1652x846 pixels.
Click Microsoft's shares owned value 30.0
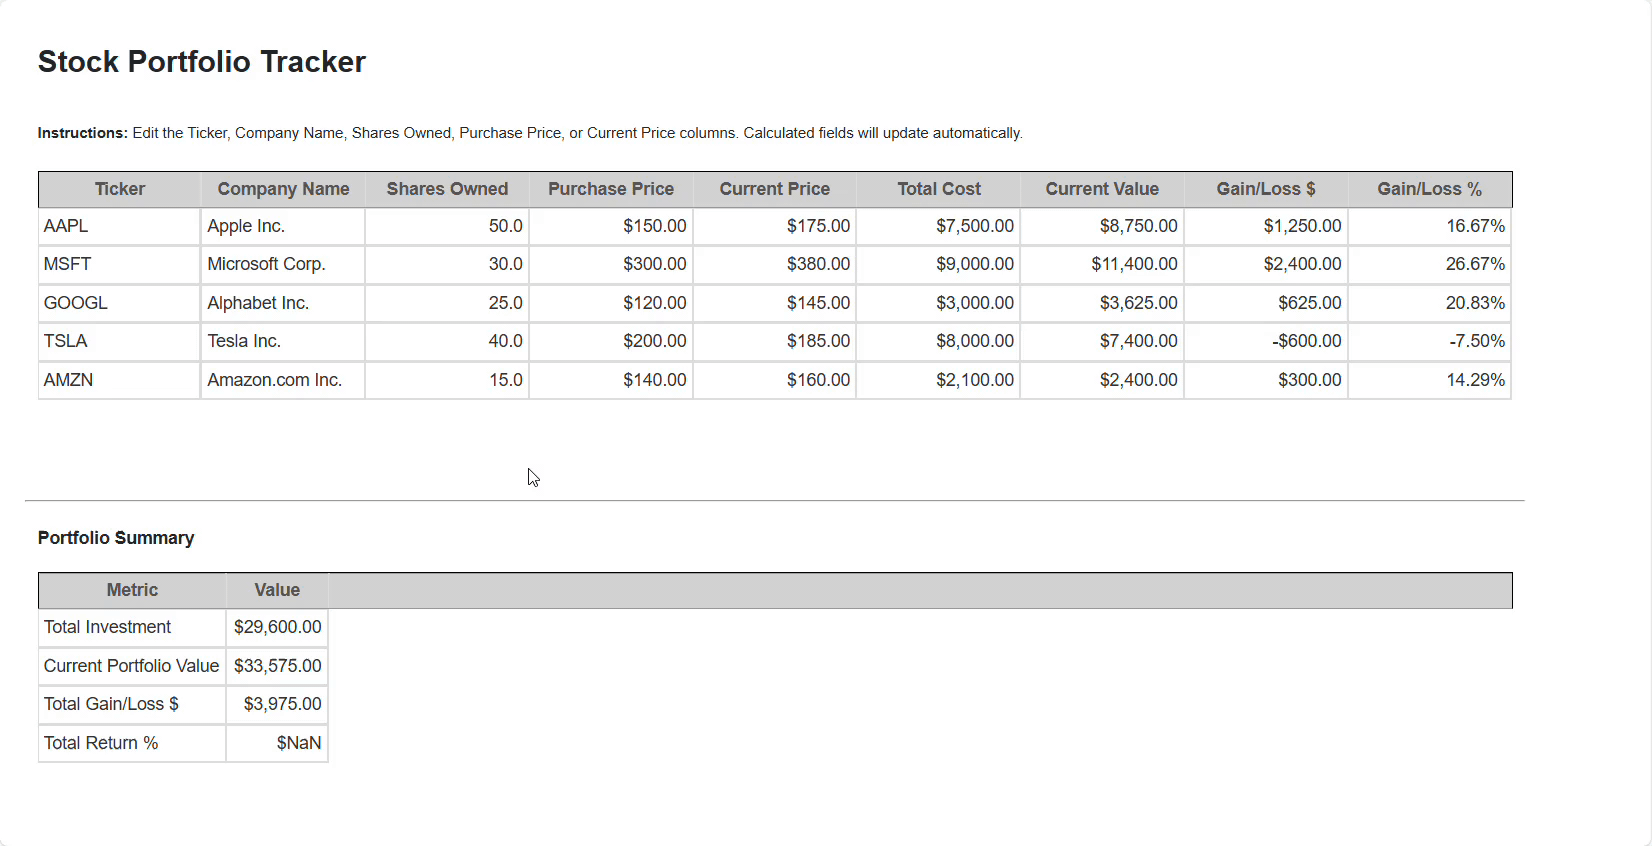pyautogui.click(x=447, y=265)
